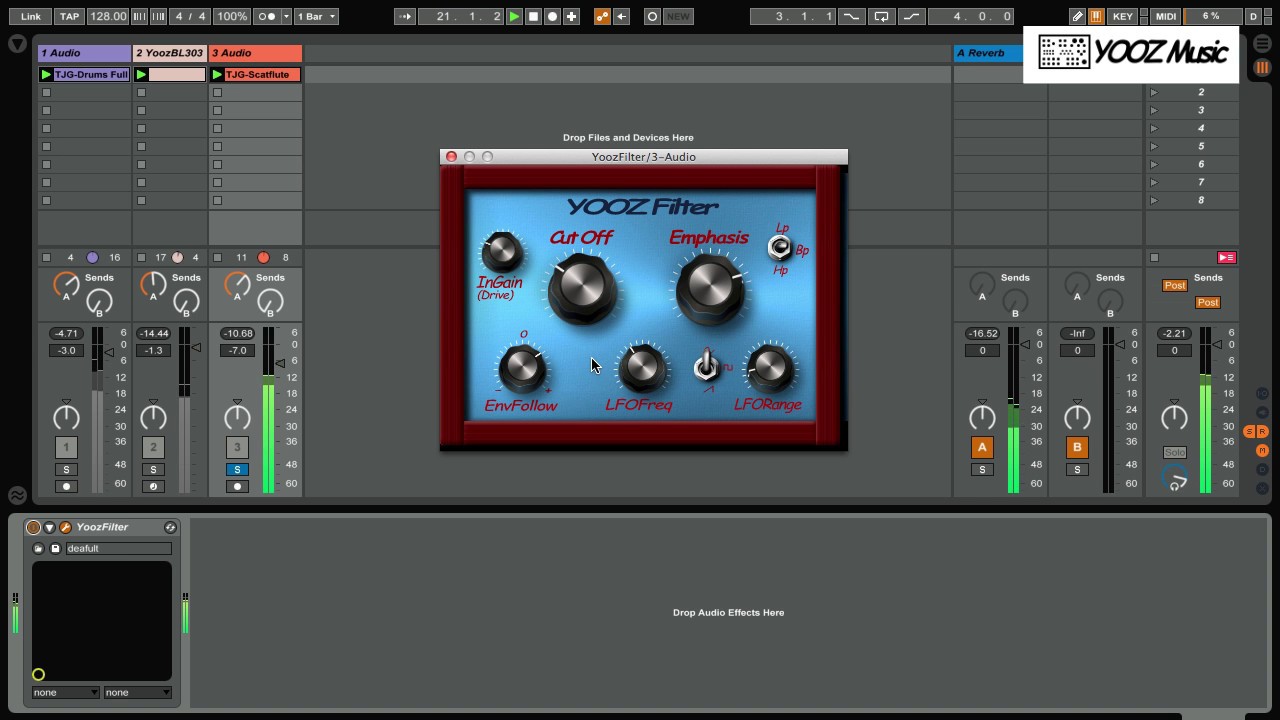The width and height of the screenshot is (1280, 720).
Task: Click the Master volume fader handle
Action: [x=1219, y=344]
